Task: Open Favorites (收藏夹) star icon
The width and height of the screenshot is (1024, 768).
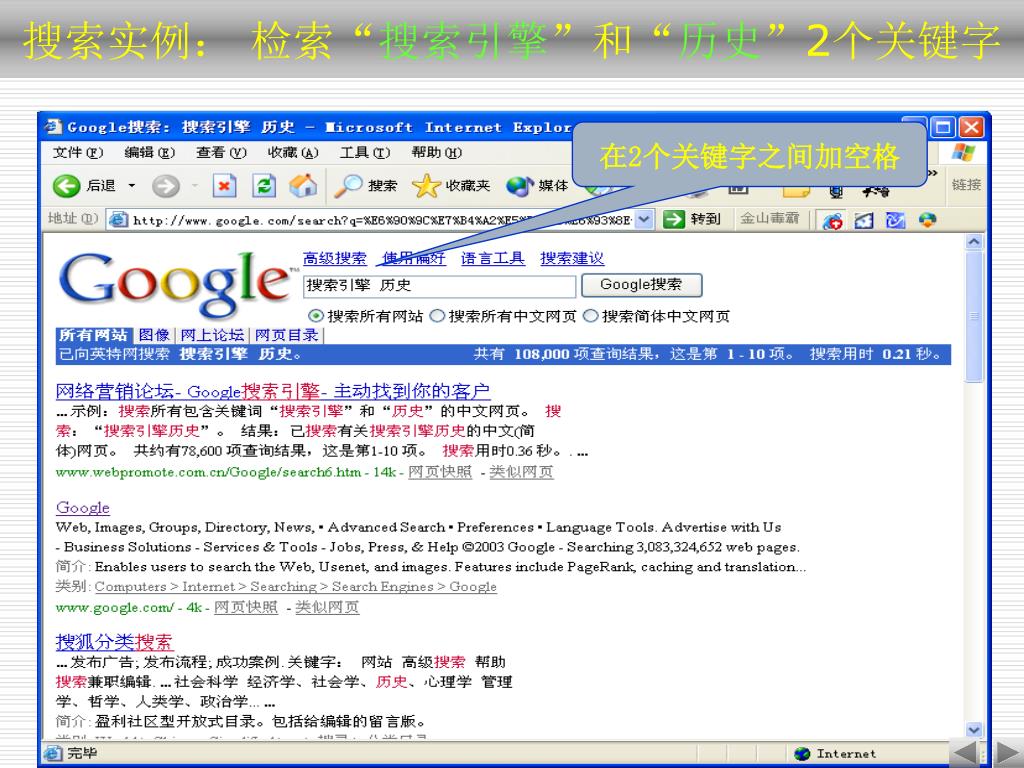Action: [x=451, y=186]
